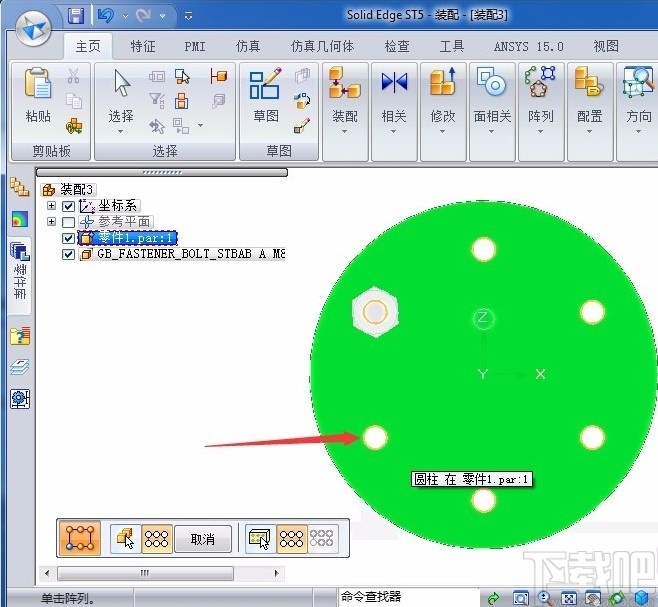658x607 pixels.
Task: Switch to the ANSYS 15.0 ribbon tab
Action: tap(529, 46)
